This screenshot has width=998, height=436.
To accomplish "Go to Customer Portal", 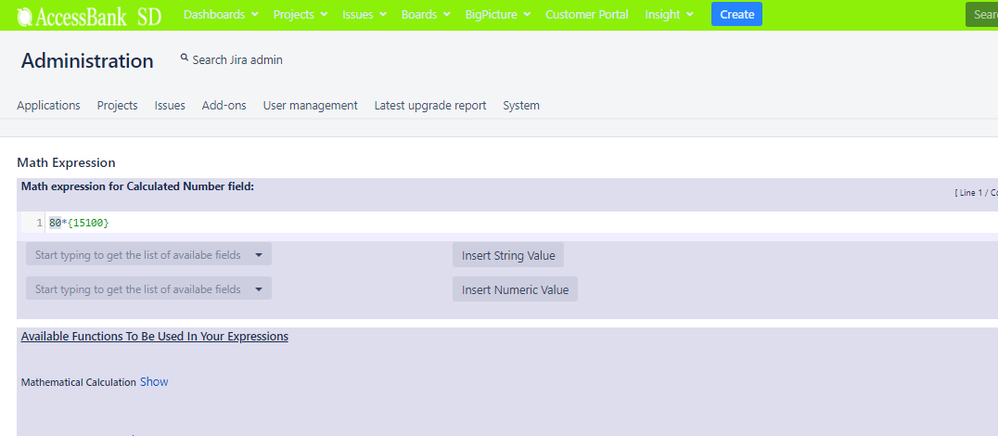I will point(587,14).
